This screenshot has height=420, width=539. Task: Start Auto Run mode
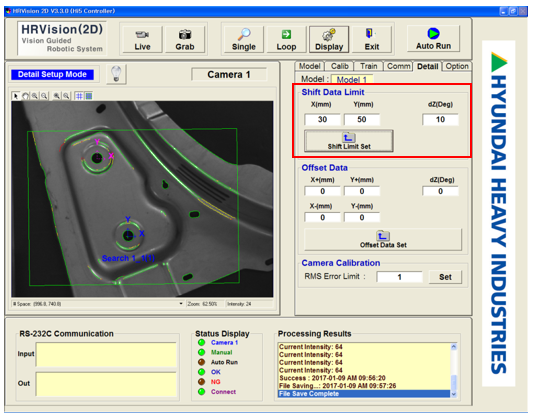[433, 39]
